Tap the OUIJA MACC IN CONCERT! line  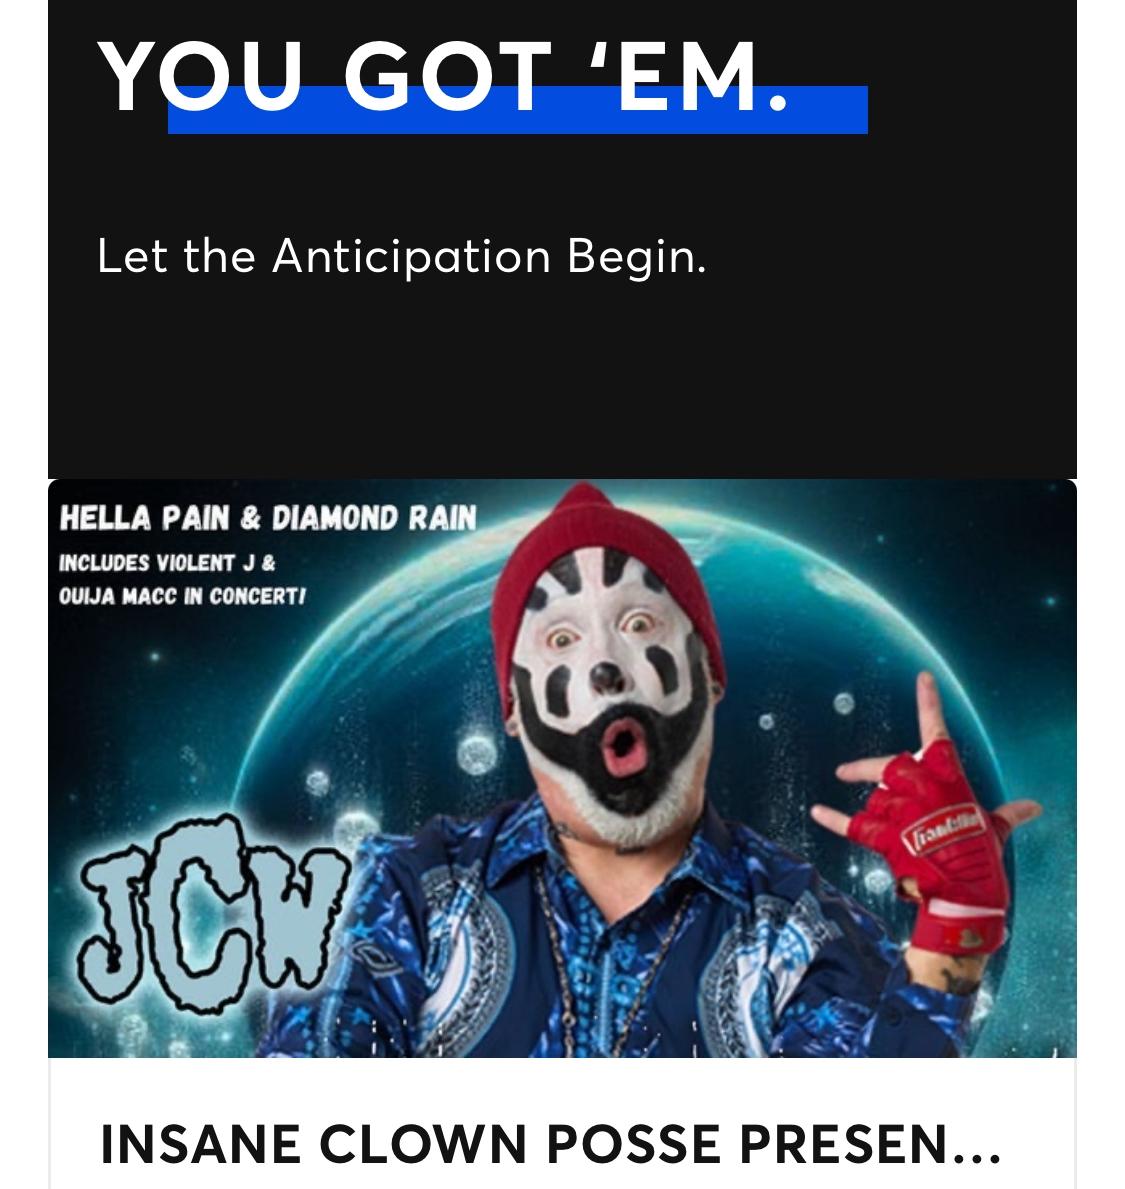click(x=182, y=596)
